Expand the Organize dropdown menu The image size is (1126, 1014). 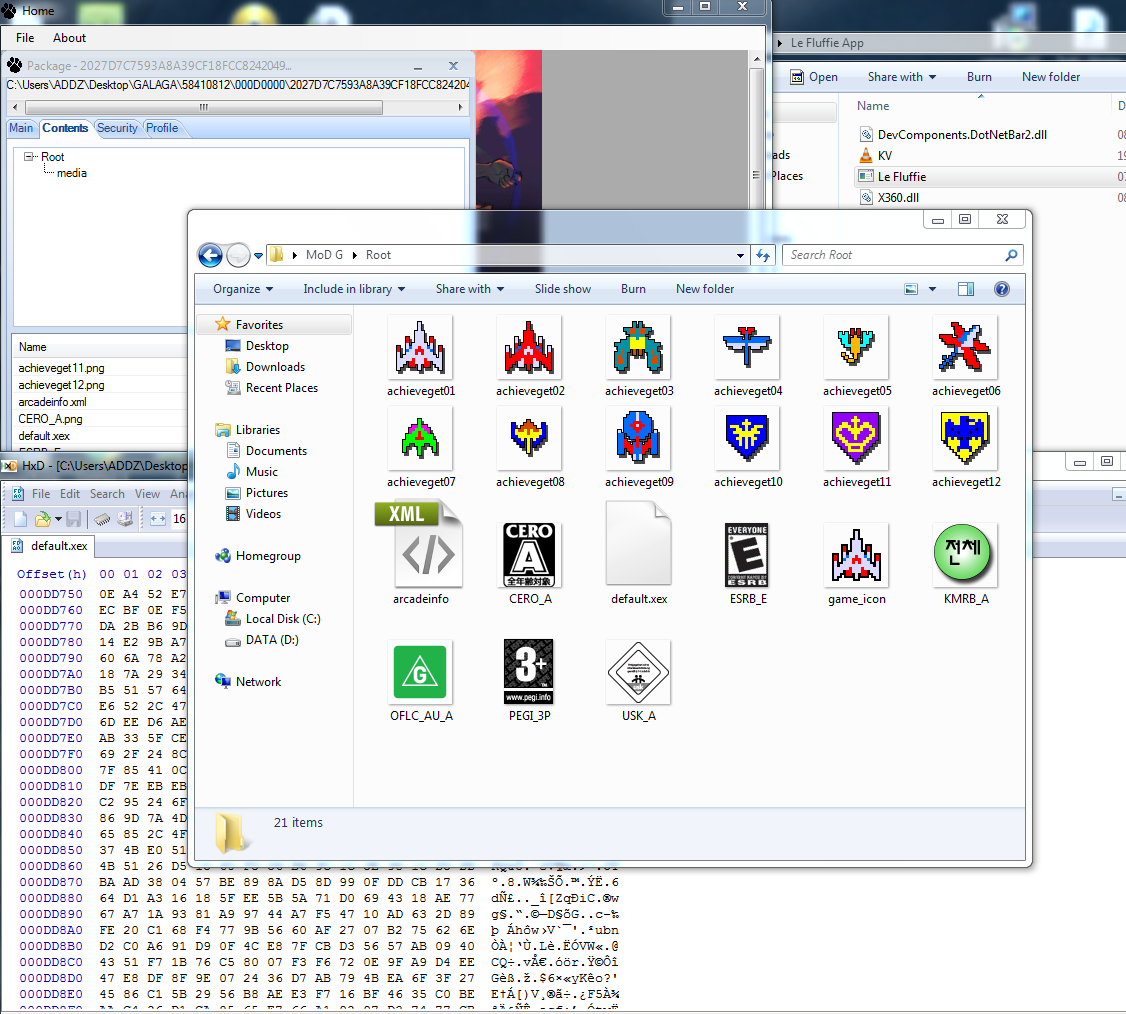[243, 289]
